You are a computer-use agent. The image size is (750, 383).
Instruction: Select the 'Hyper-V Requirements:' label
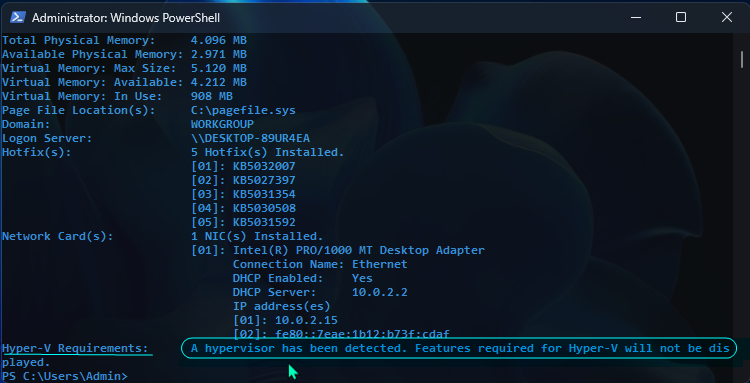point(75,348)
